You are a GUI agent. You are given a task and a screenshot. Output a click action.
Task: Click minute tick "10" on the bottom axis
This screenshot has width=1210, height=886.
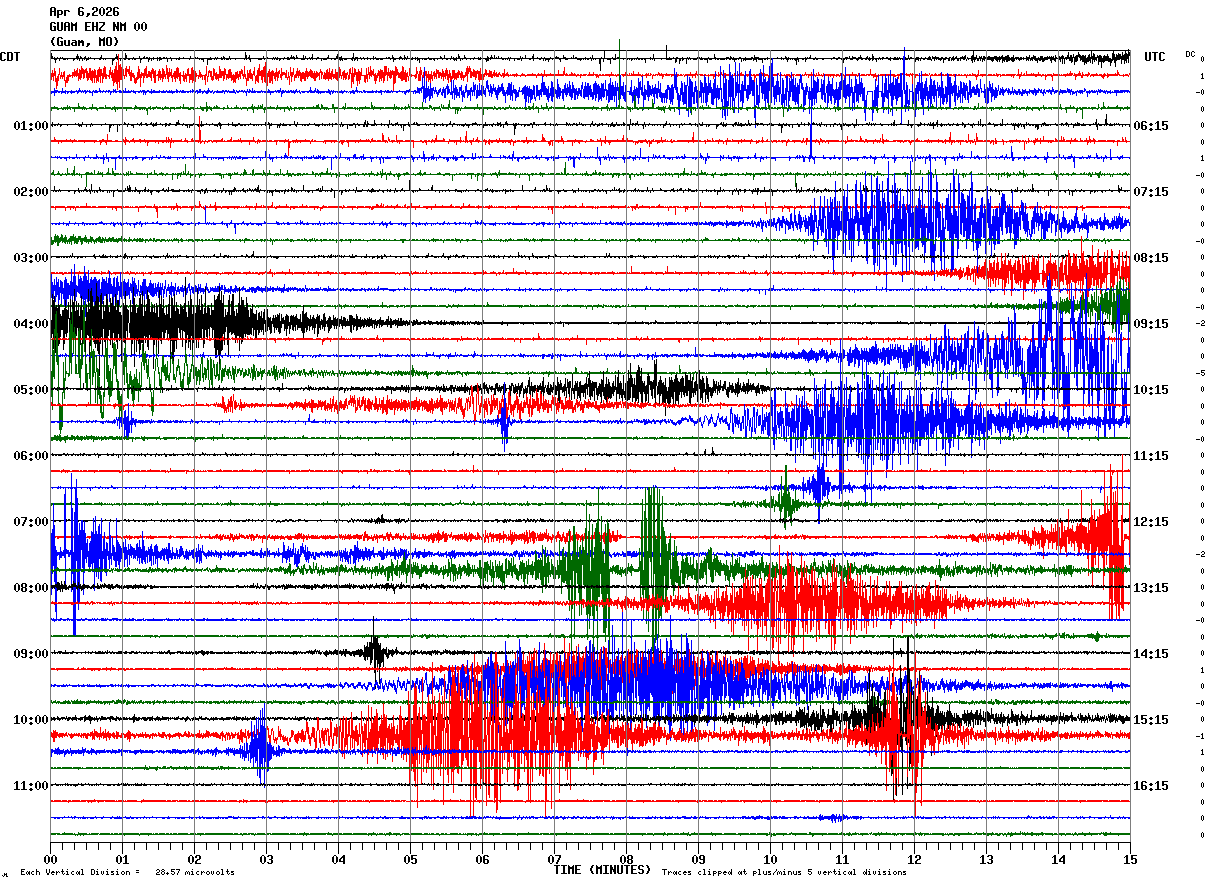point(770,859)
